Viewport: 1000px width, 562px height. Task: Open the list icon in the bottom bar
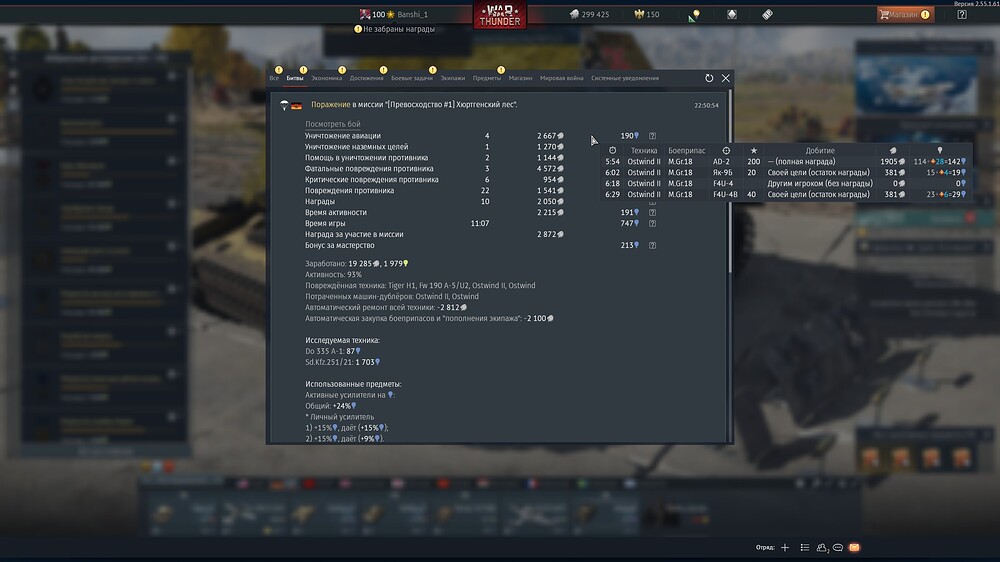coord(803,548)
